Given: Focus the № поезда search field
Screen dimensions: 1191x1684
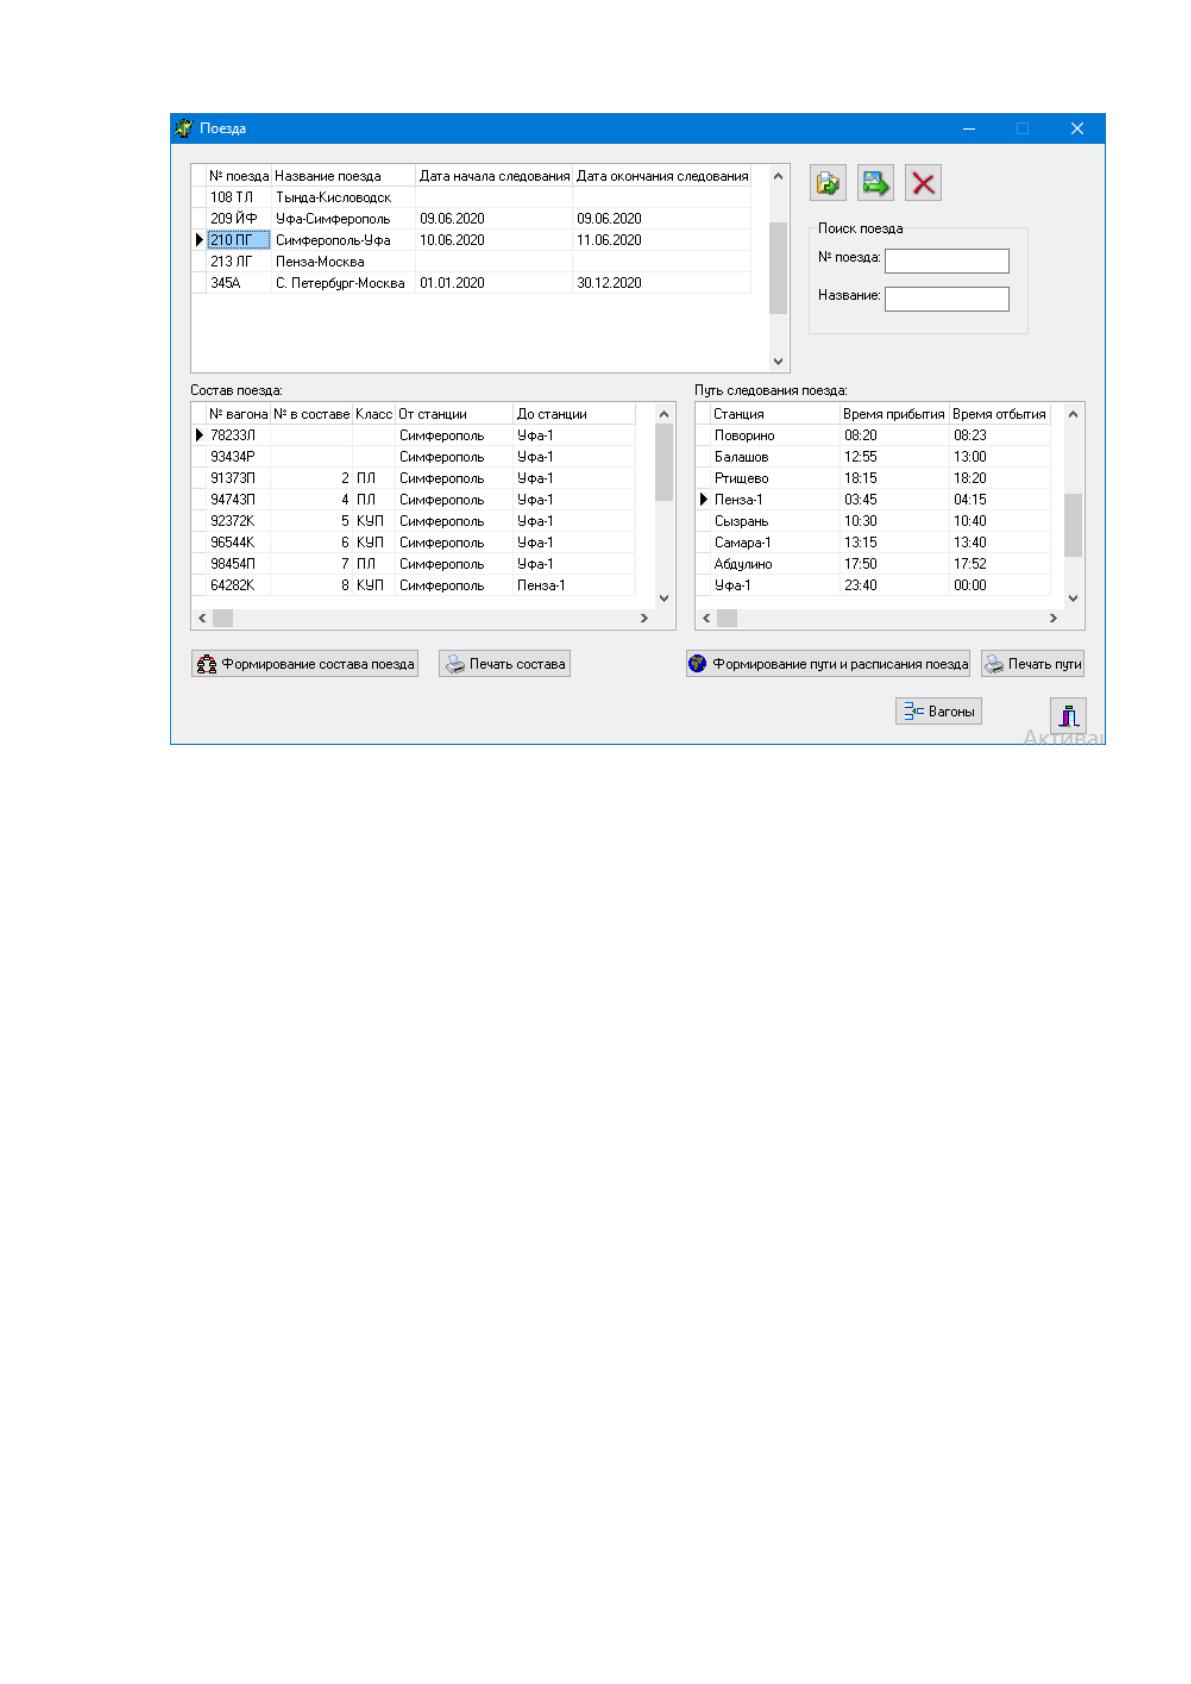Looking at the screenshot, I should coord(947,261).
